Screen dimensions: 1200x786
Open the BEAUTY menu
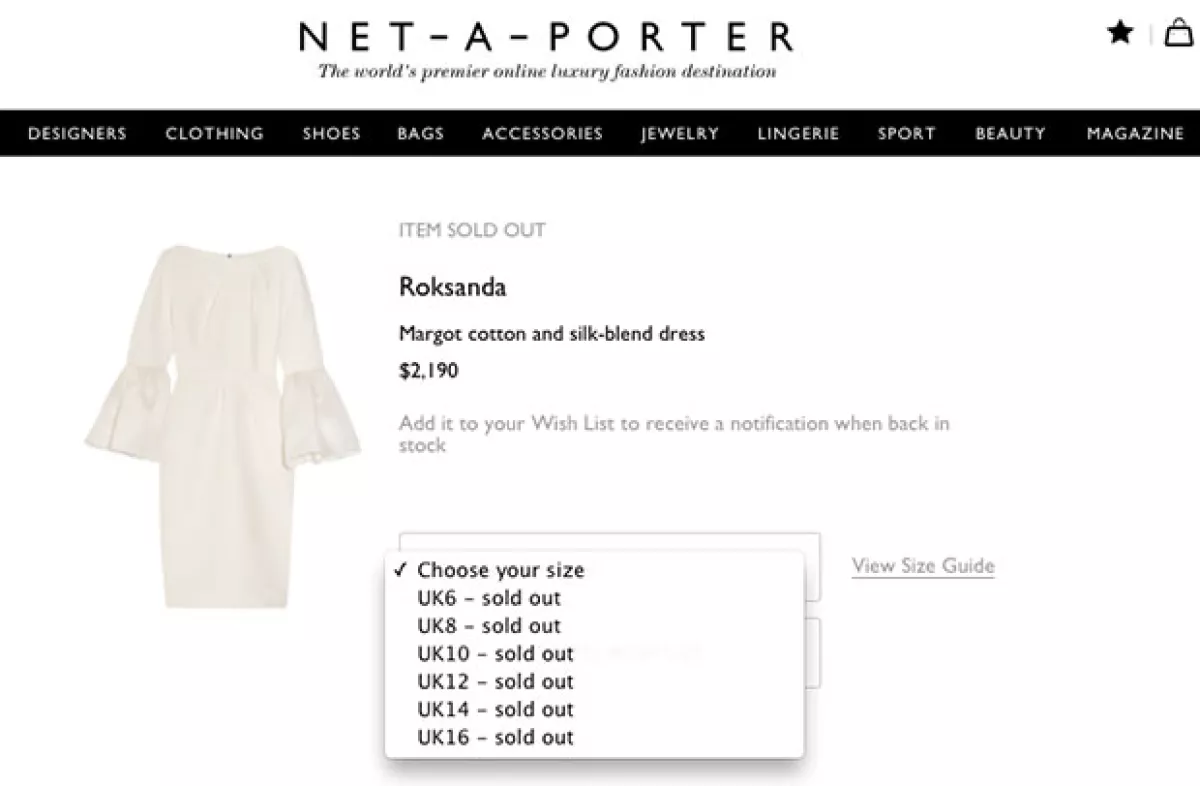pos(1009,133)
